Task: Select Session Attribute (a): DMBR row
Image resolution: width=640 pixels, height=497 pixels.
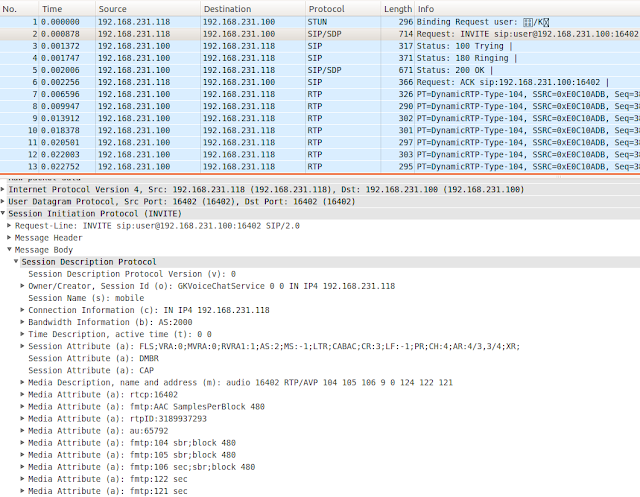Action: (x=93, y=358)
